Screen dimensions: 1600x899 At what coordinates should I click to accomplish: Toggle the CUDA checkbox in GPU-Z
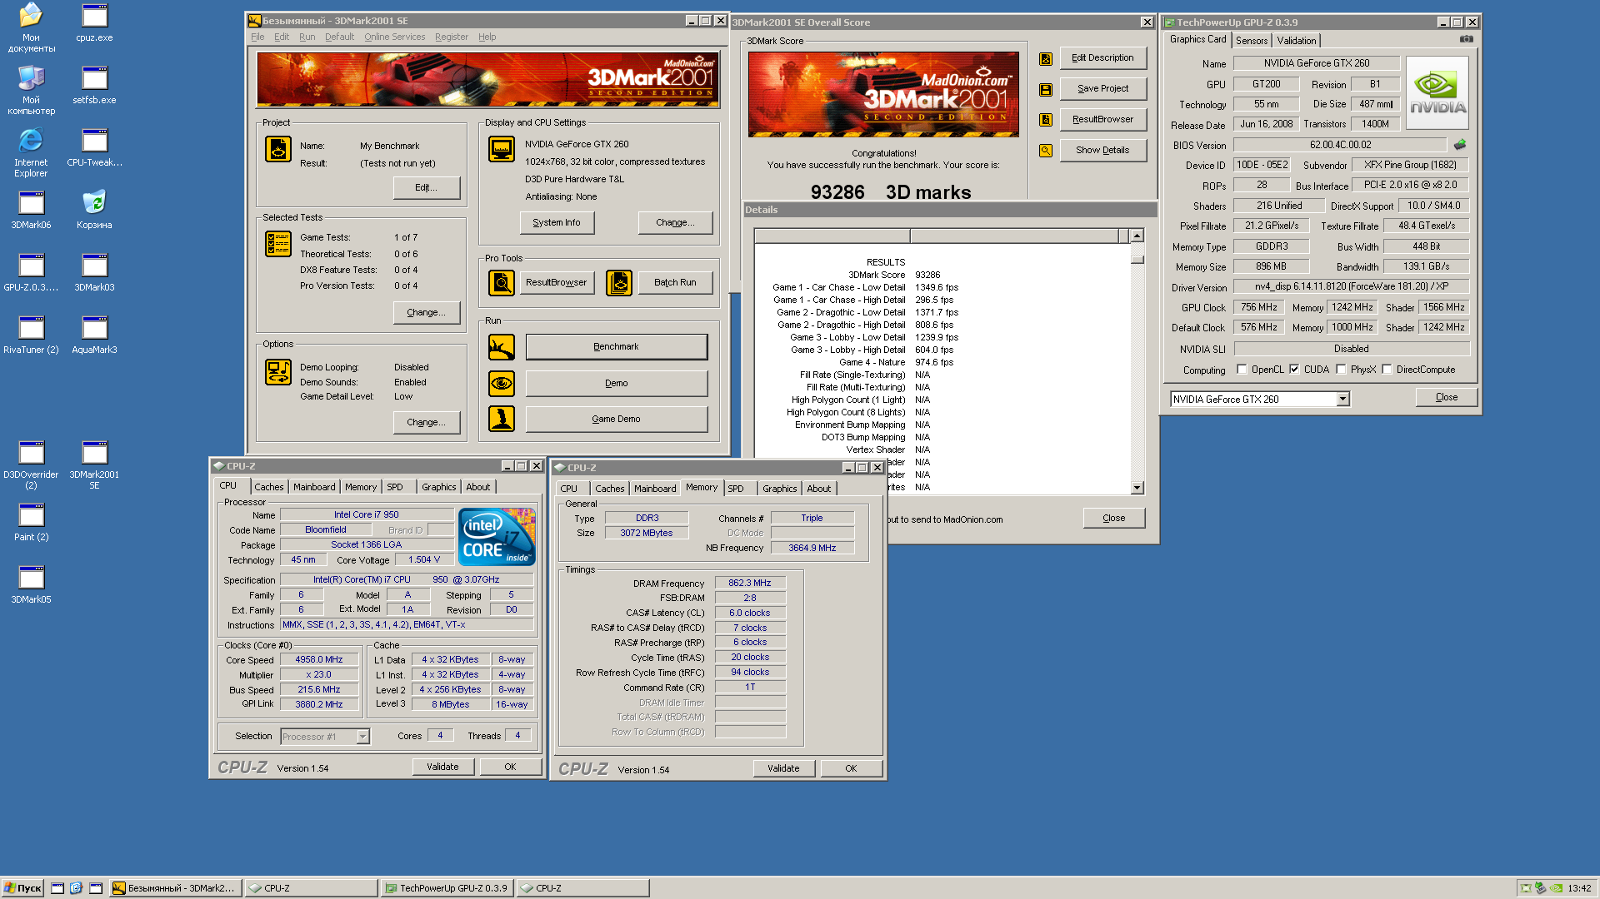click(x=1294, y=369)
